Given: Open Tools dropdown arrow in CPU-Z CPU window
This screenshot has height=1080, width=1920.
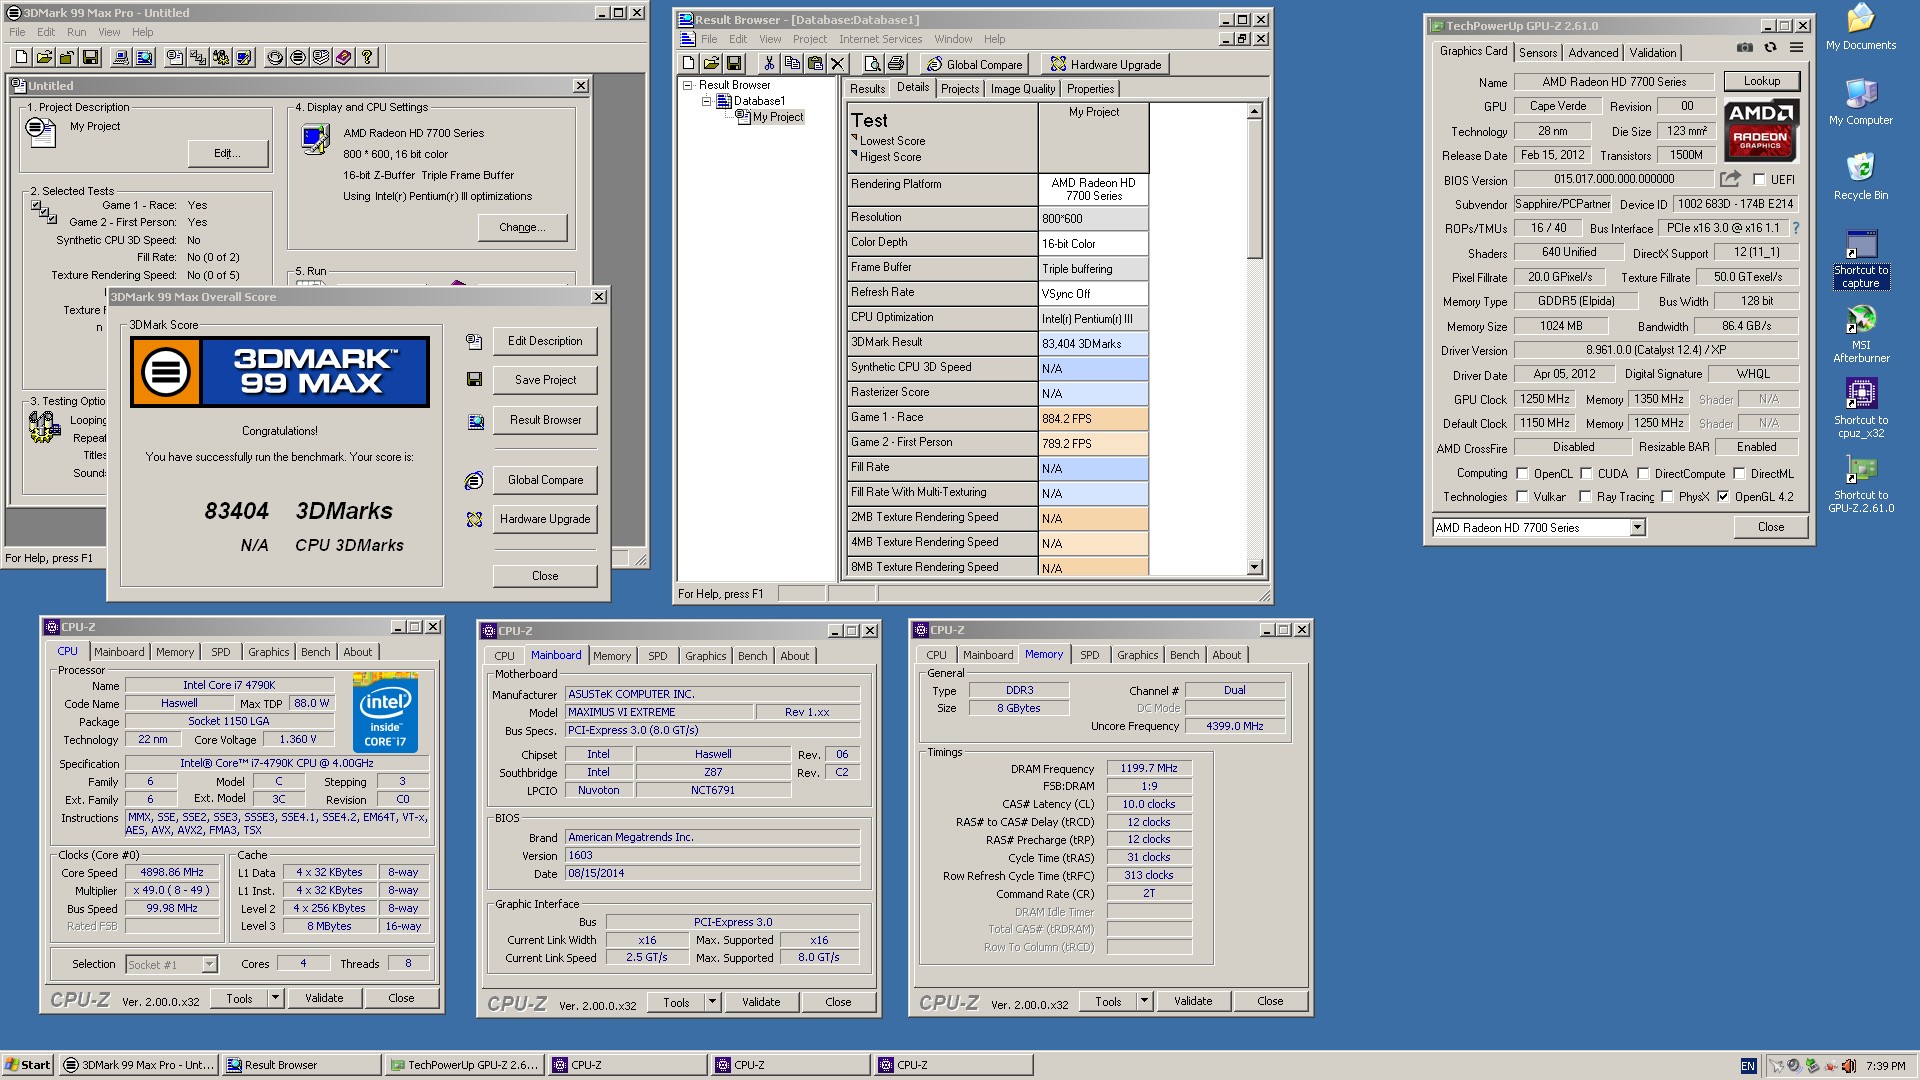Looking at the screenshot, I should point(275,998).
